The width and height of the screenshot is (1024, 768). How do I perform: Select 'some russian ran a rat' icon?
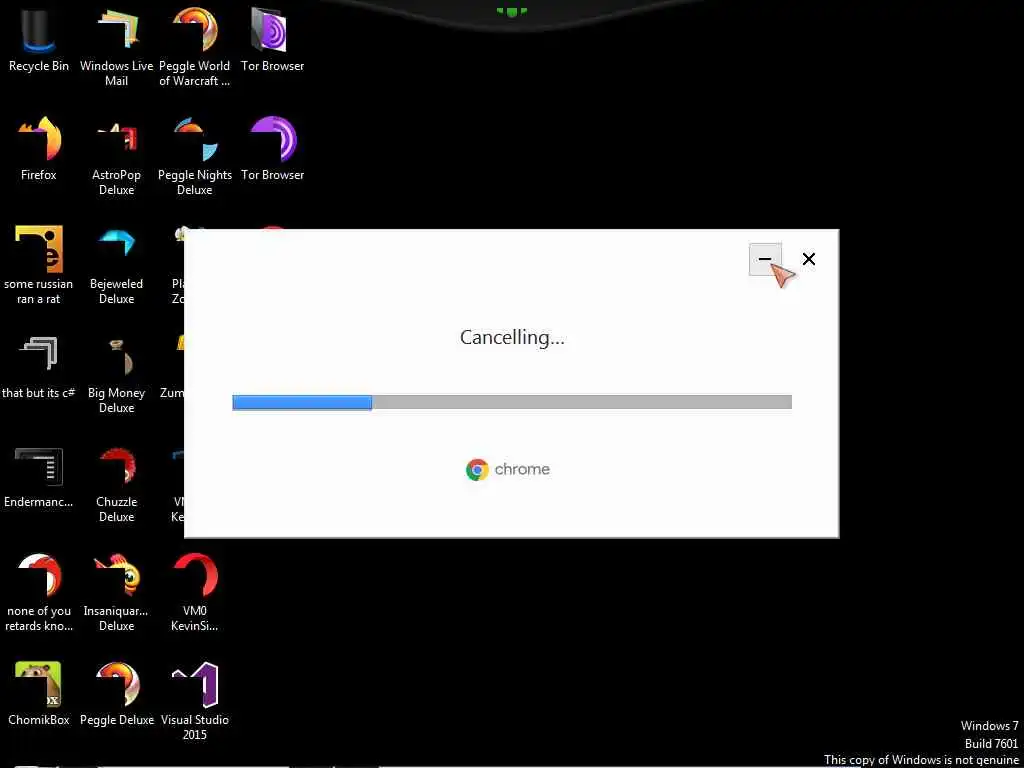(39, 264)
